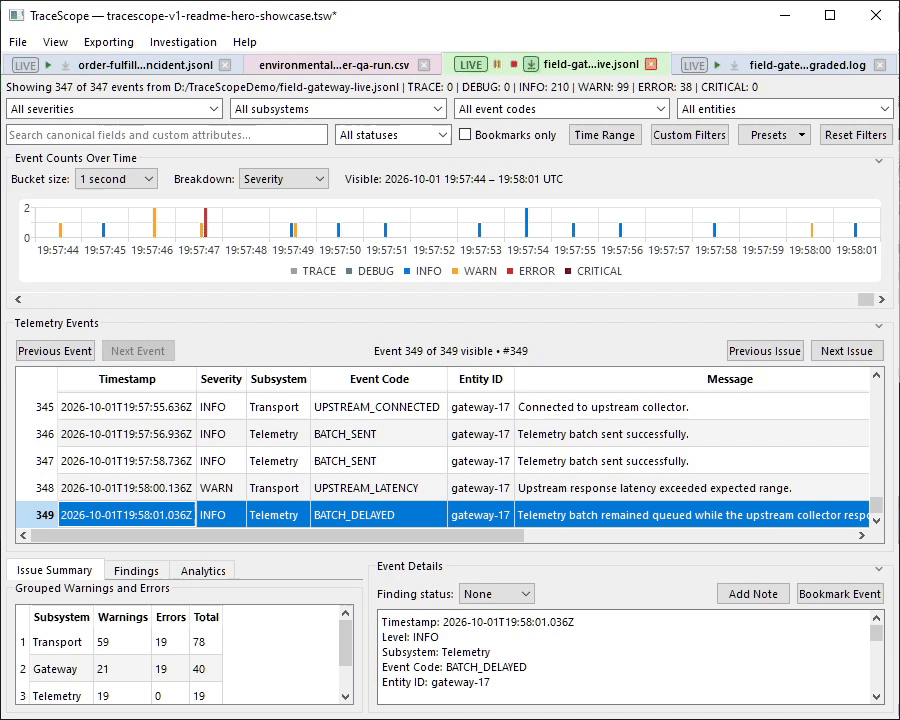Click Bookmark Event button
The width and height of the screenshot is (900, 720).
coord(840,594)
